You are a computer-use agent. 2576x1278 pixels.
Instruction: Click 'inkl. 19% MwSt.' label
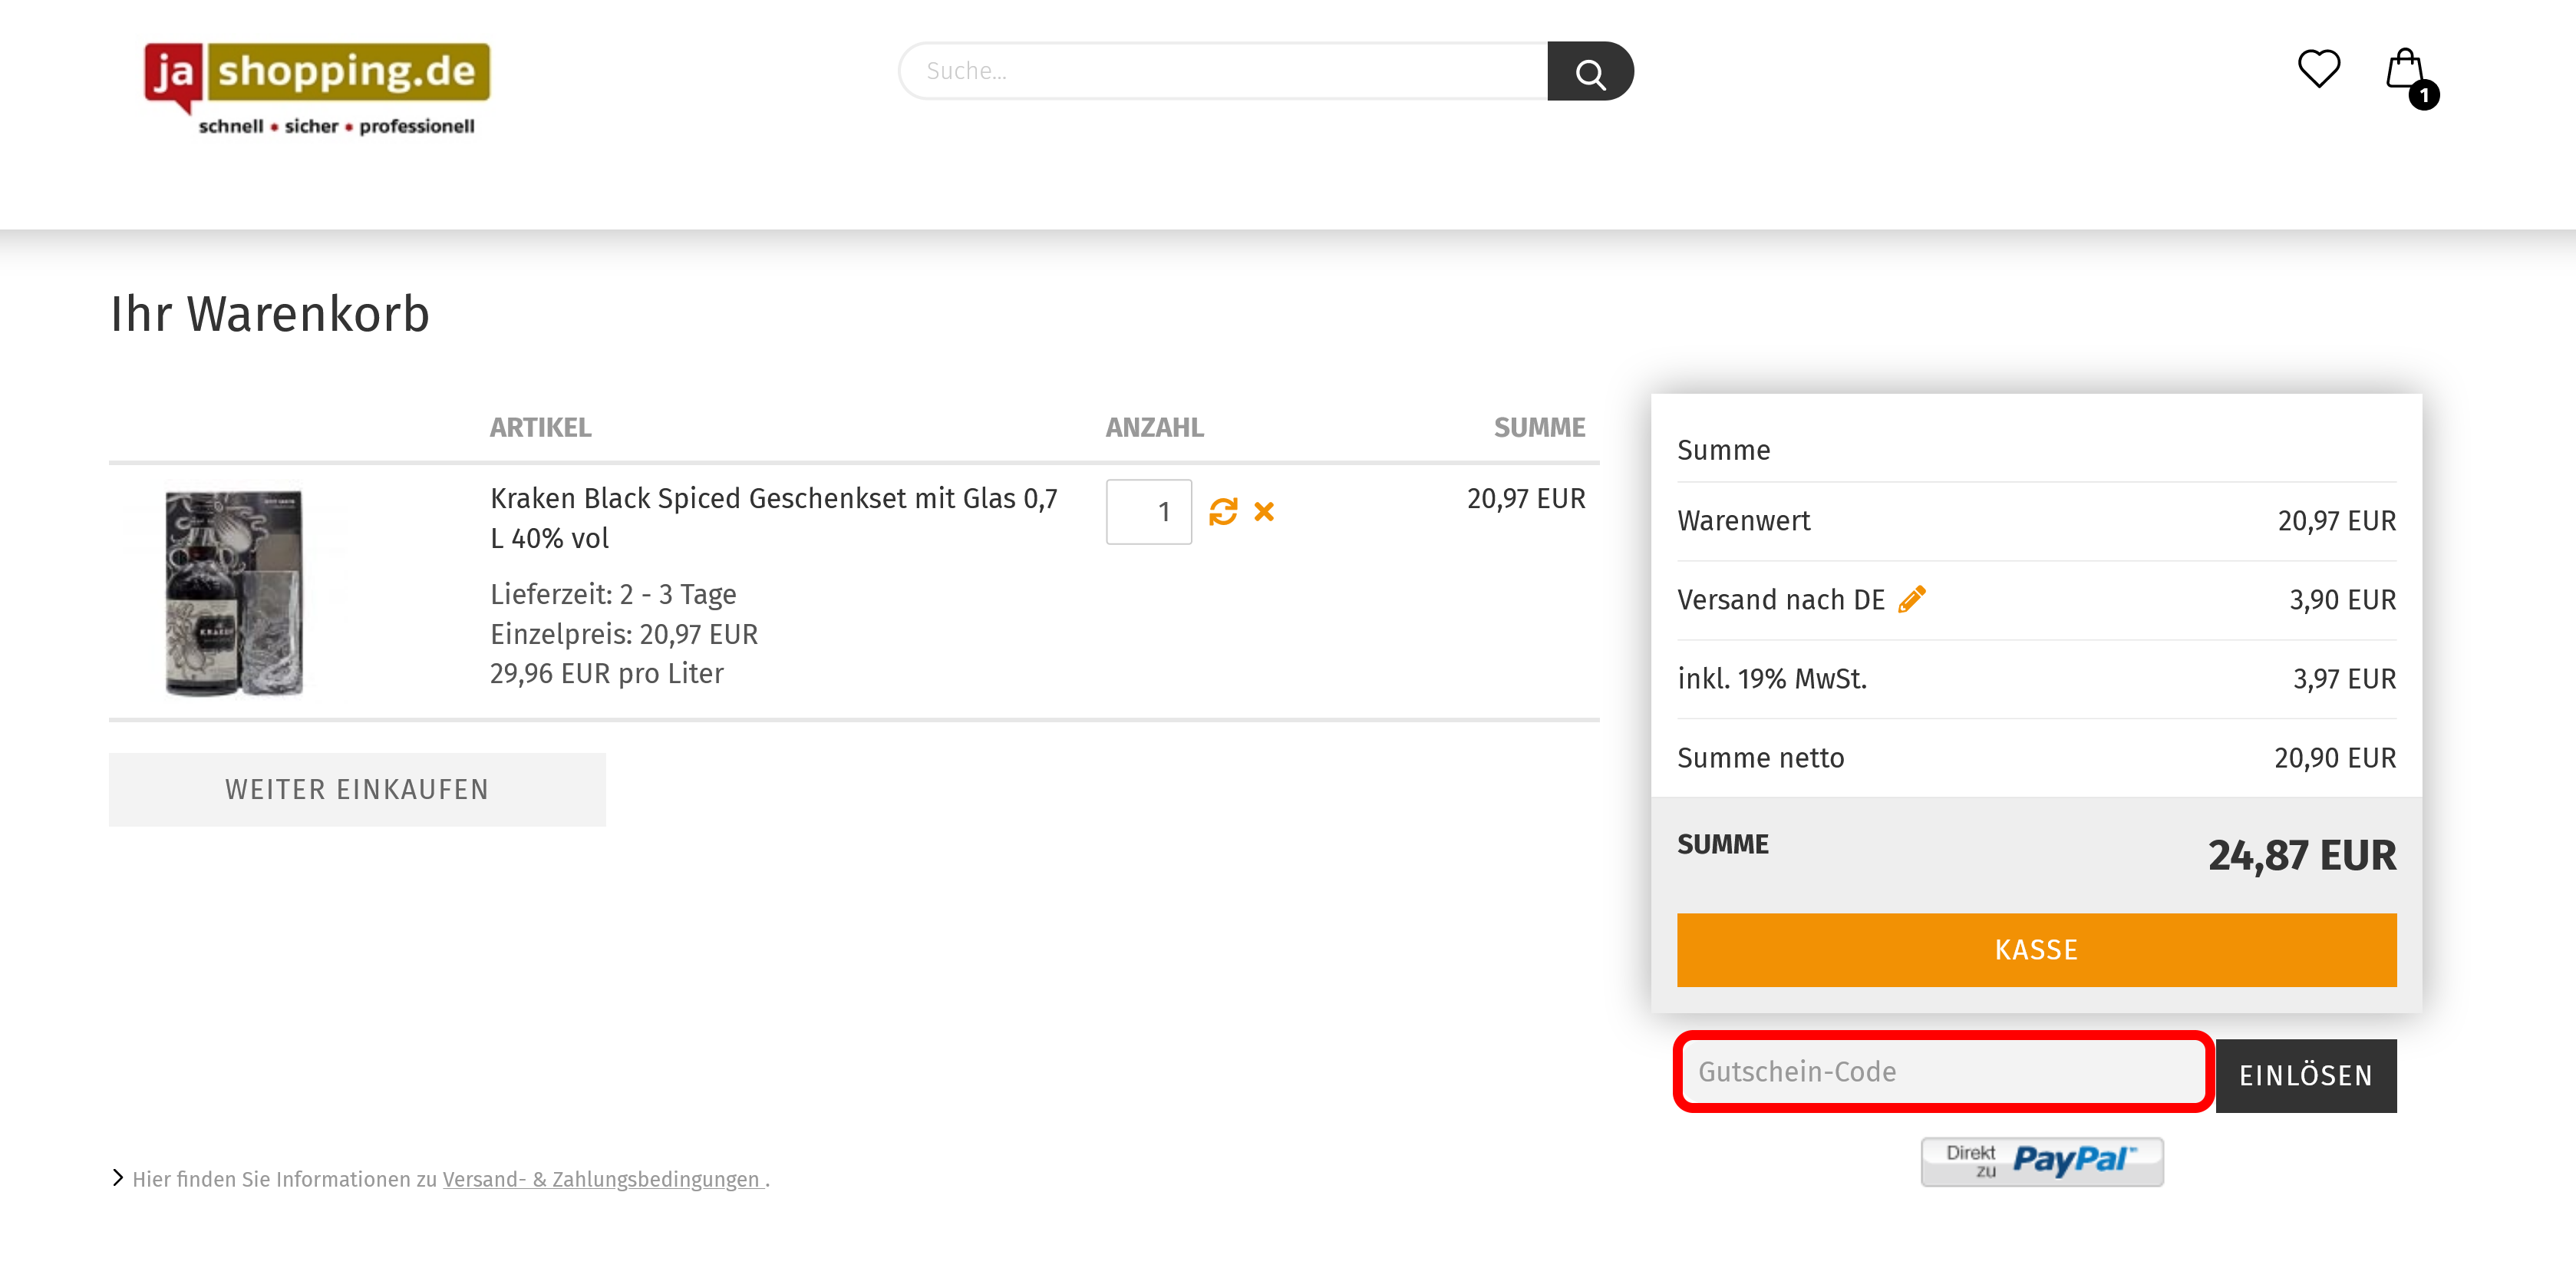1771,679
